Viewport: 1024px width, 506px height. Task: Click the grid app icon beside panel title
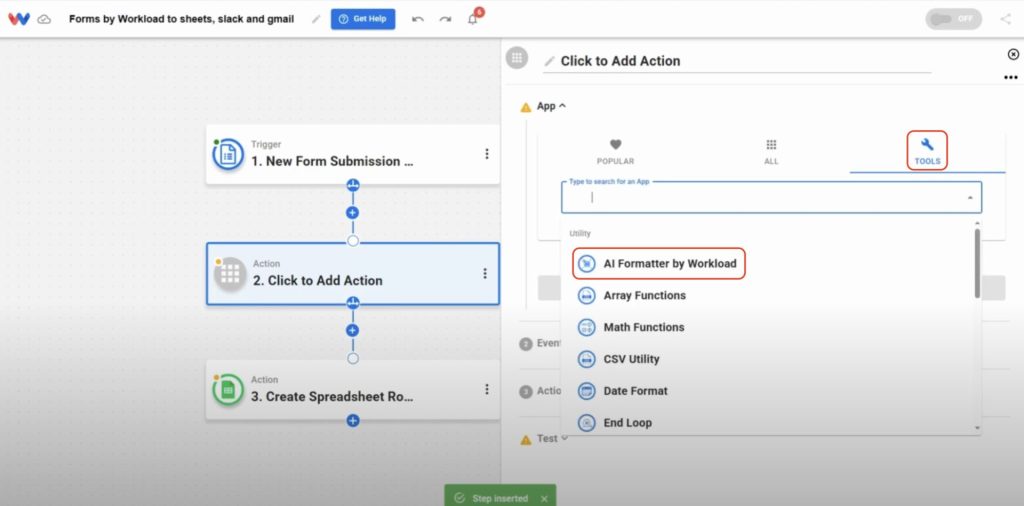[x=517, y=57]
